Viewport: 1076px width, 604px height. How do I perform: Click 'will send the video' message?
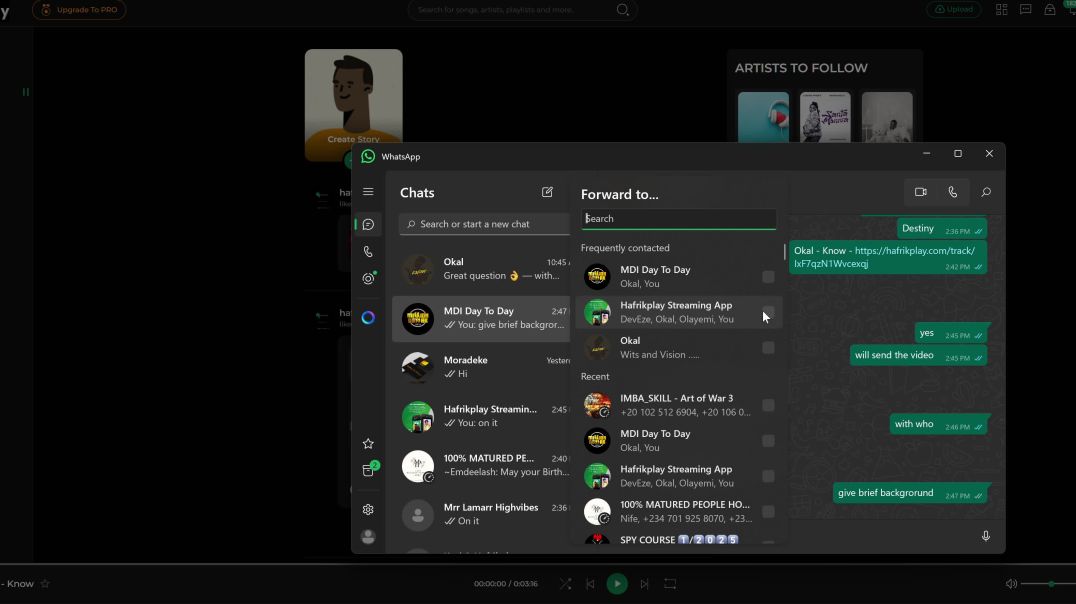pyautogui.click(x=919, y=356)
